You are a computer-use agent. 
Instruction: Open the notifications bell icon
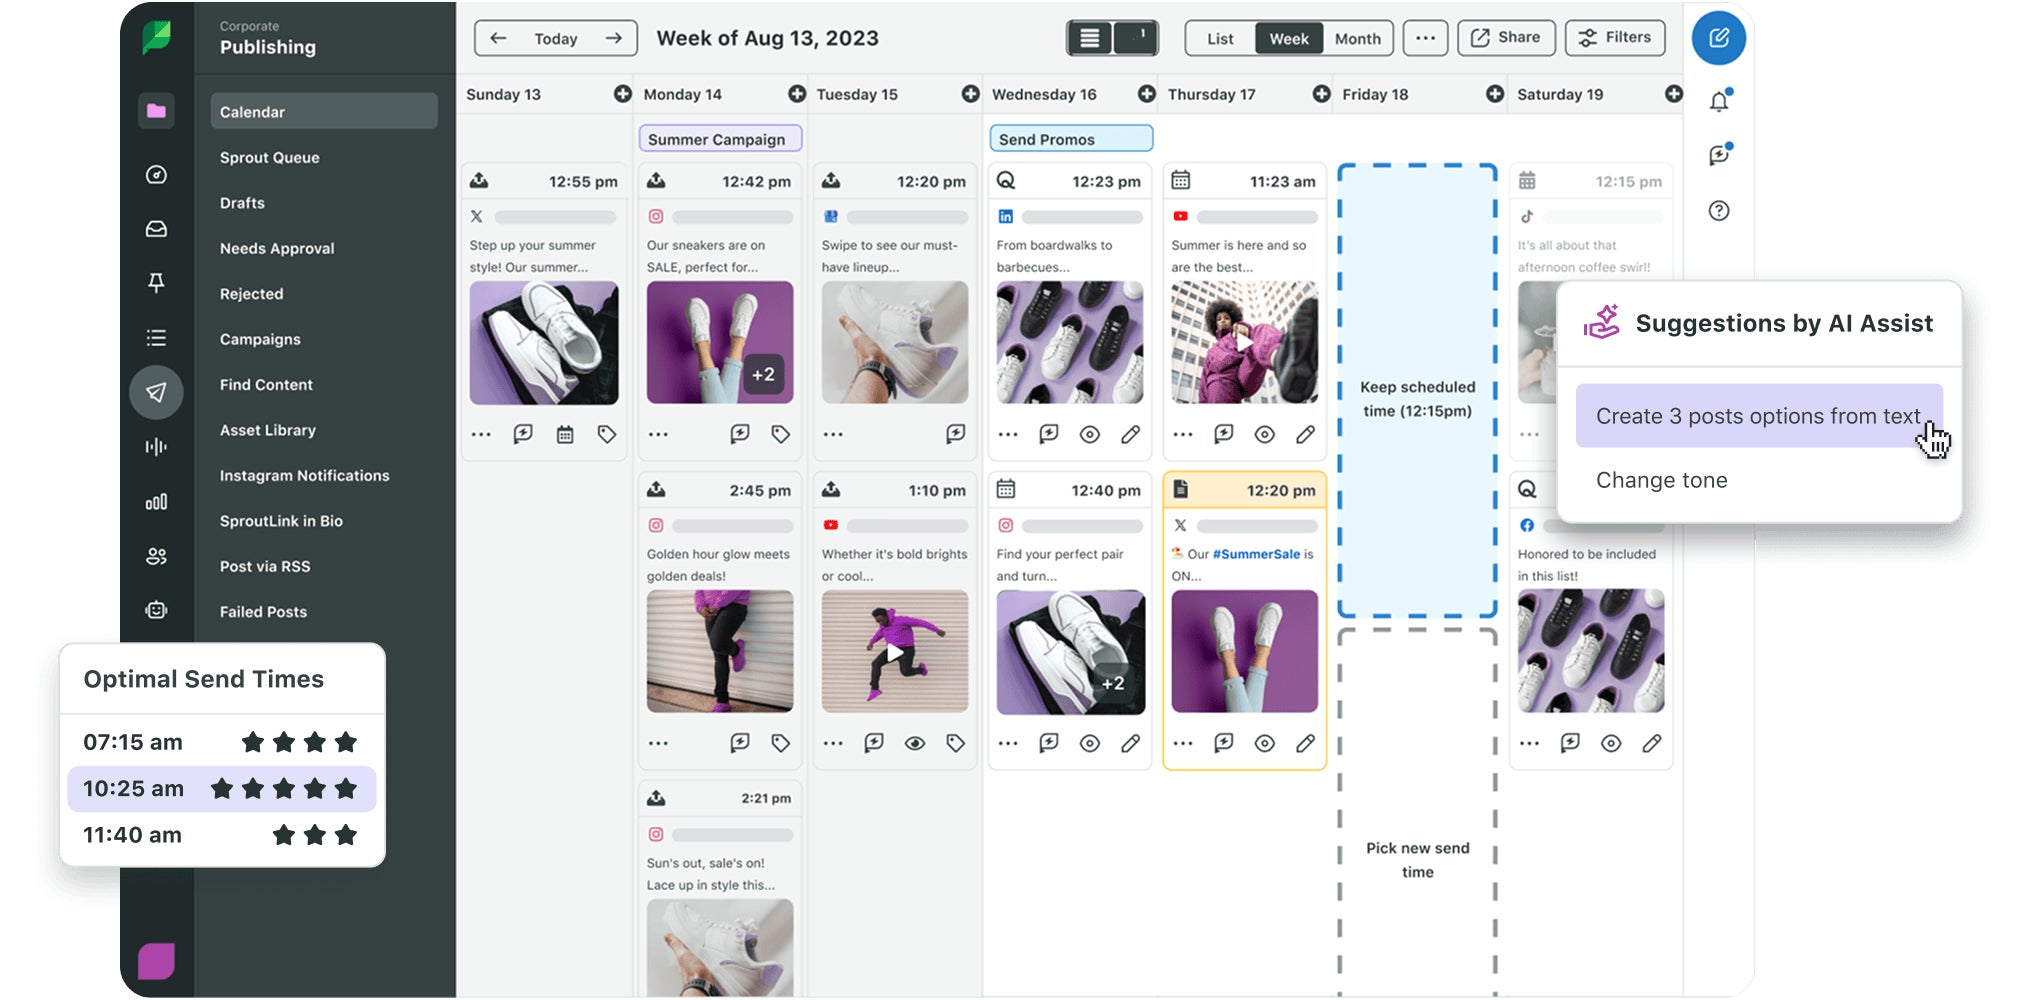tap(1718, 100)
